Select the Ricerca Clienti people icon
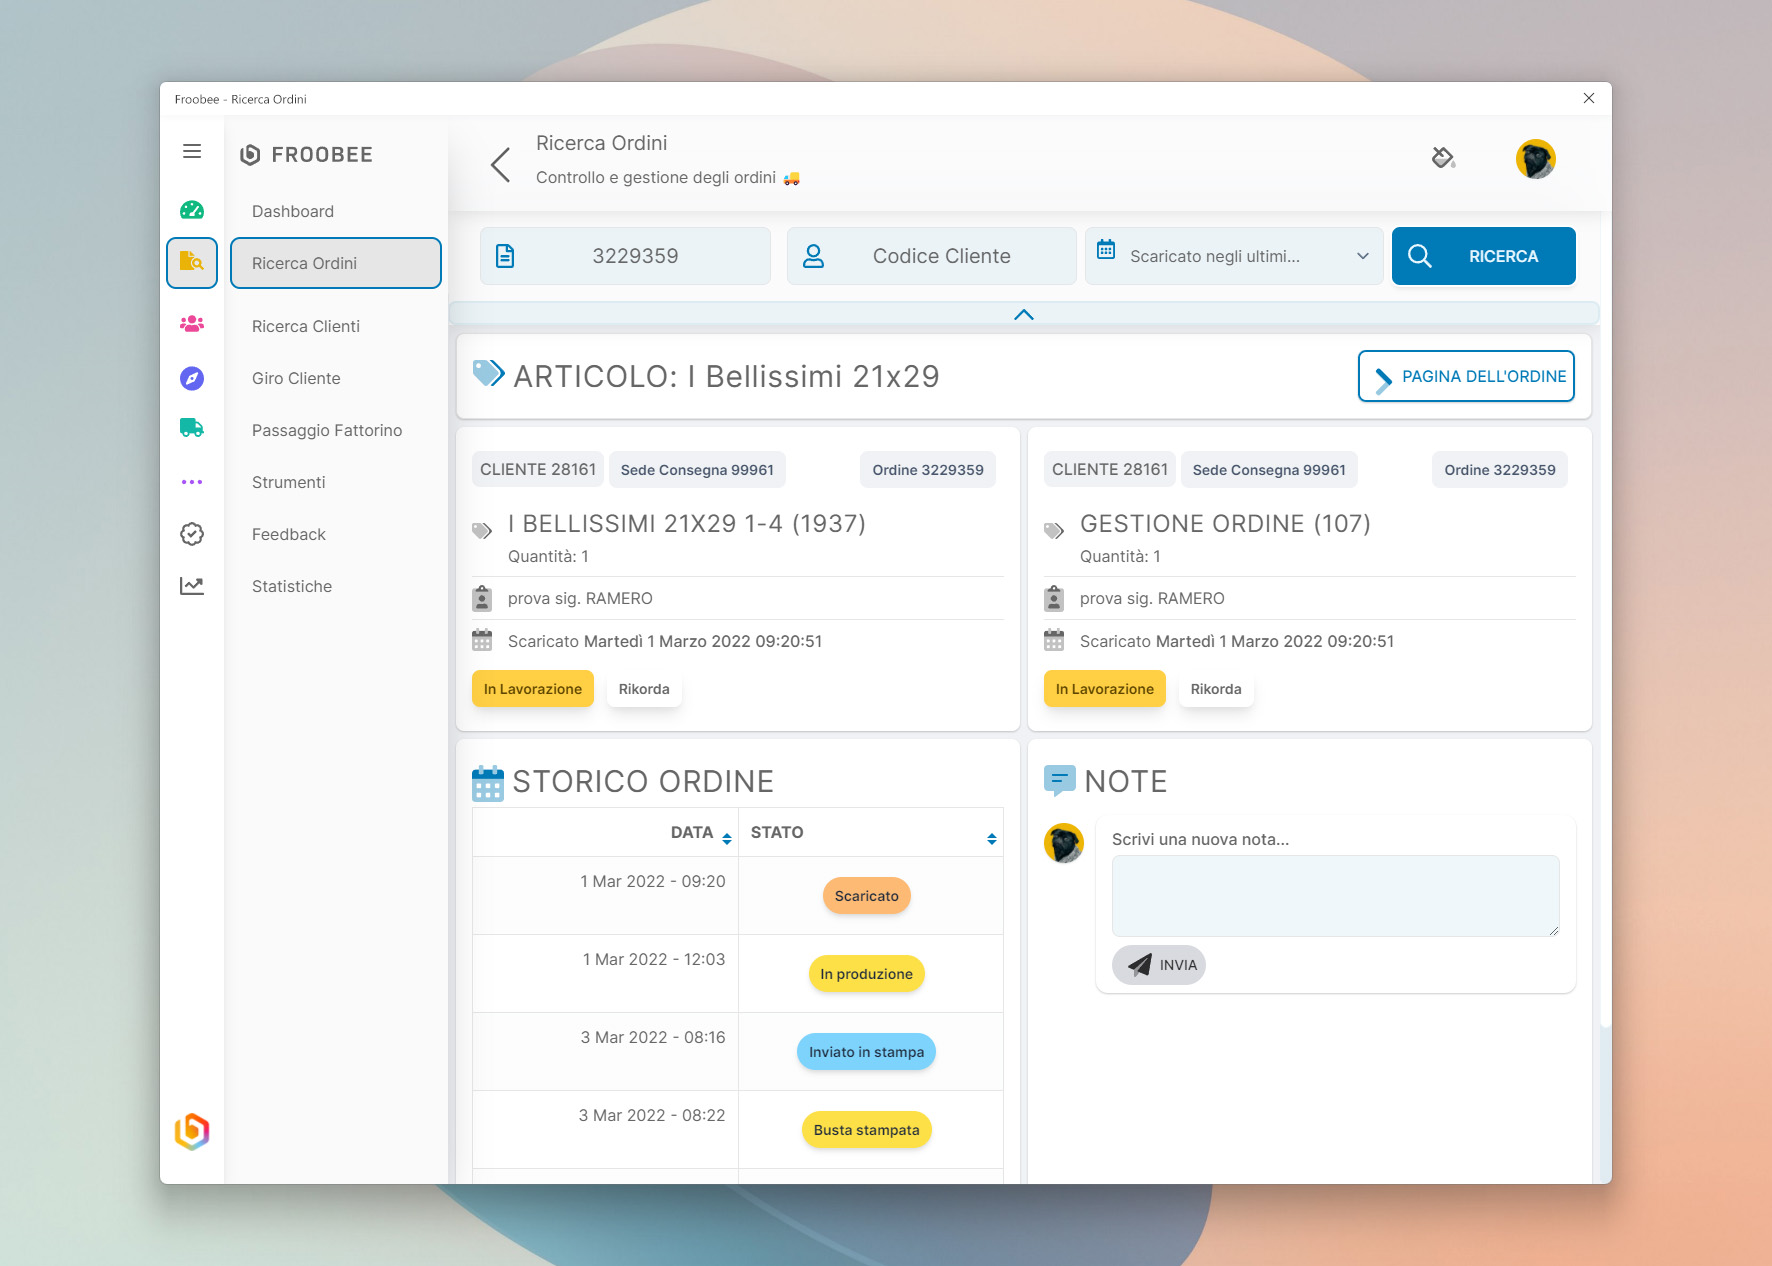Image resolution: width=1772 pixels, height=1266 pixels. pyautogui.click(x=192, y=324)
